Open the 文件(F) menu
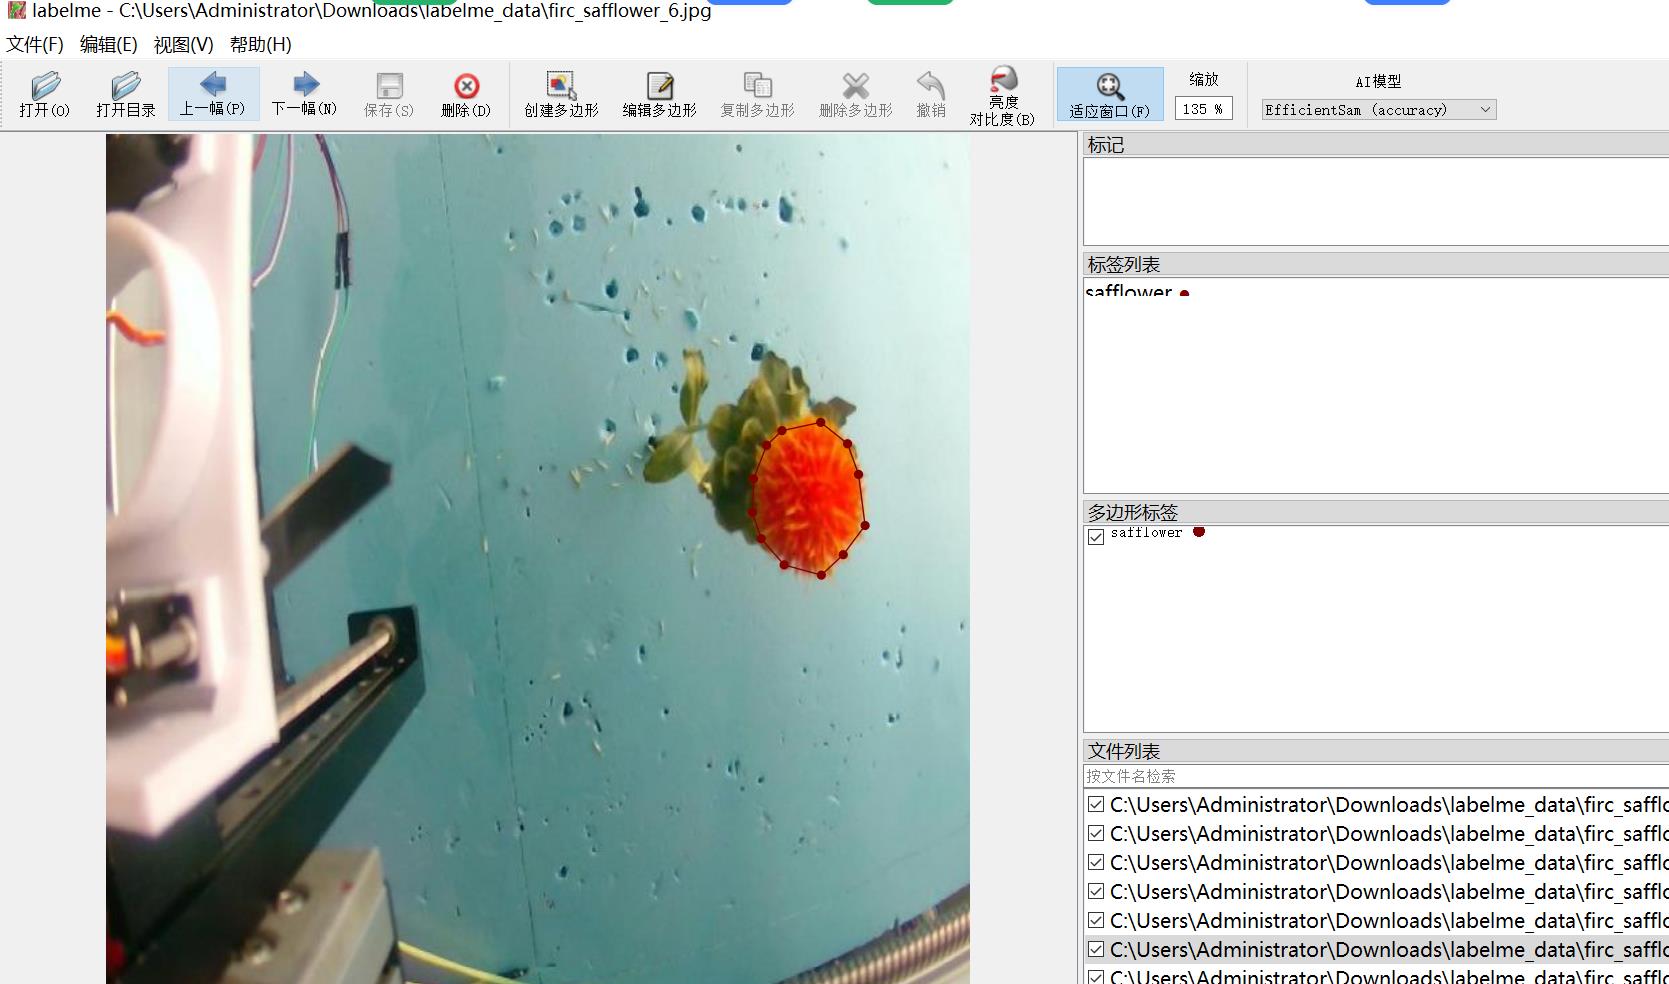 point(35,44)
